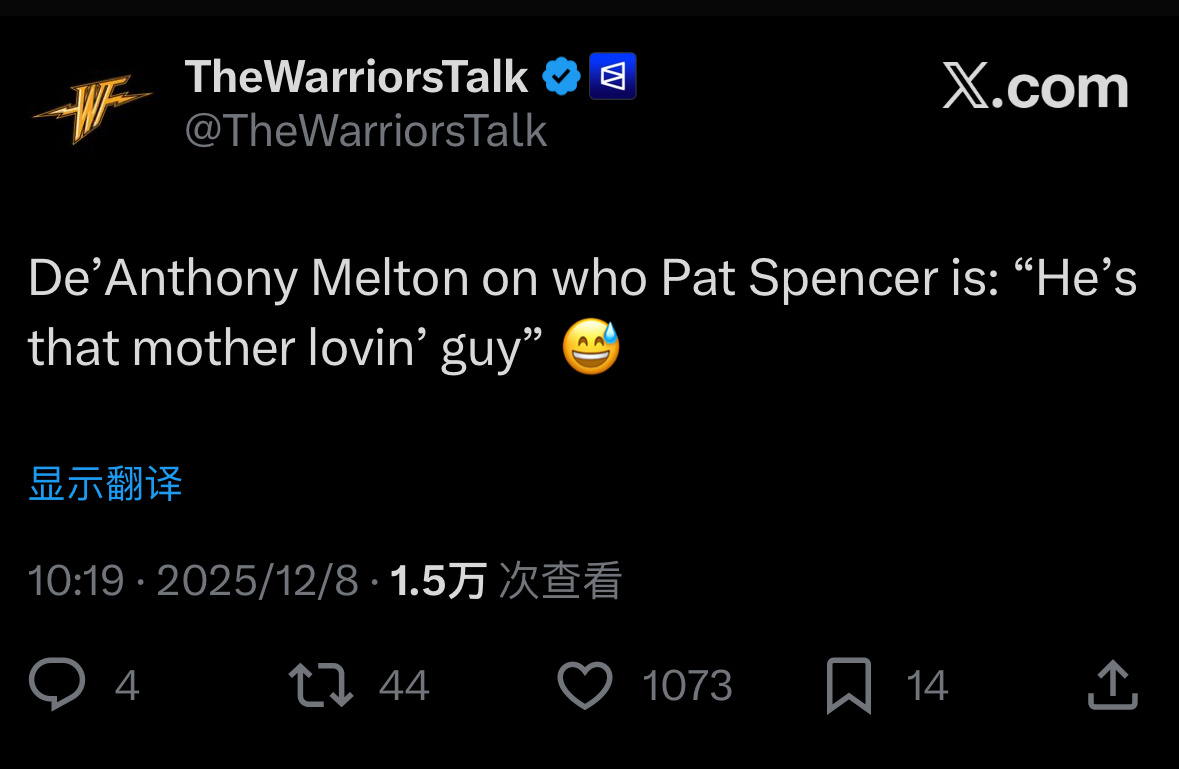Click the bookmark ribbon icon

[x=849, y=685]
